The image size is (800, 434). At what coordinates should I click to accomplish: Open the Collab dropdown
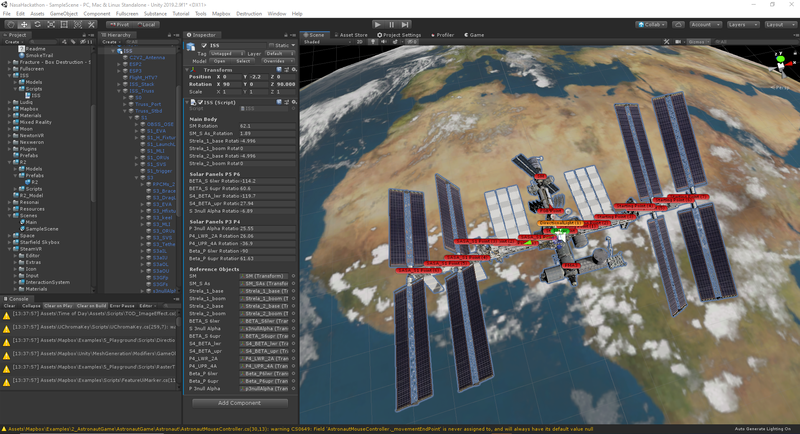pyautogui.click(x=652, y=24)
